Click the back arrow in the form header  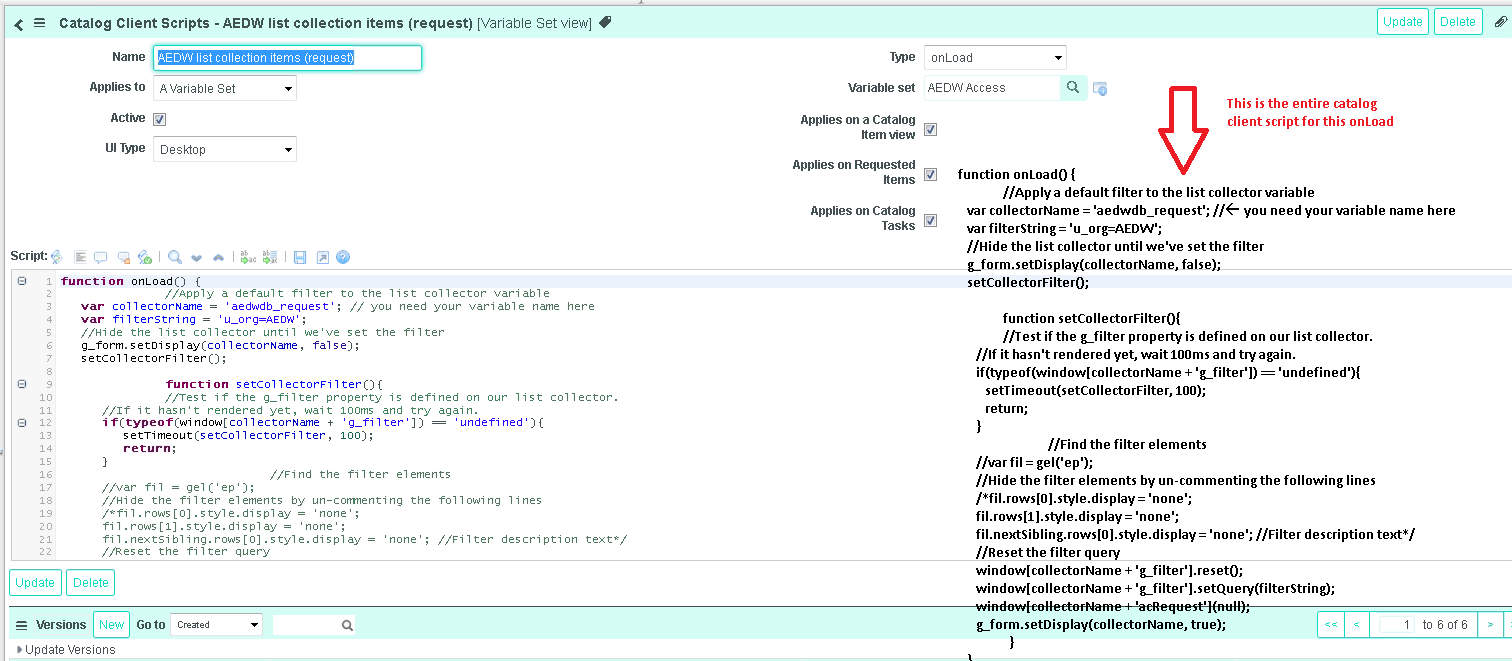pyautogui.click(x=19, y=23)
